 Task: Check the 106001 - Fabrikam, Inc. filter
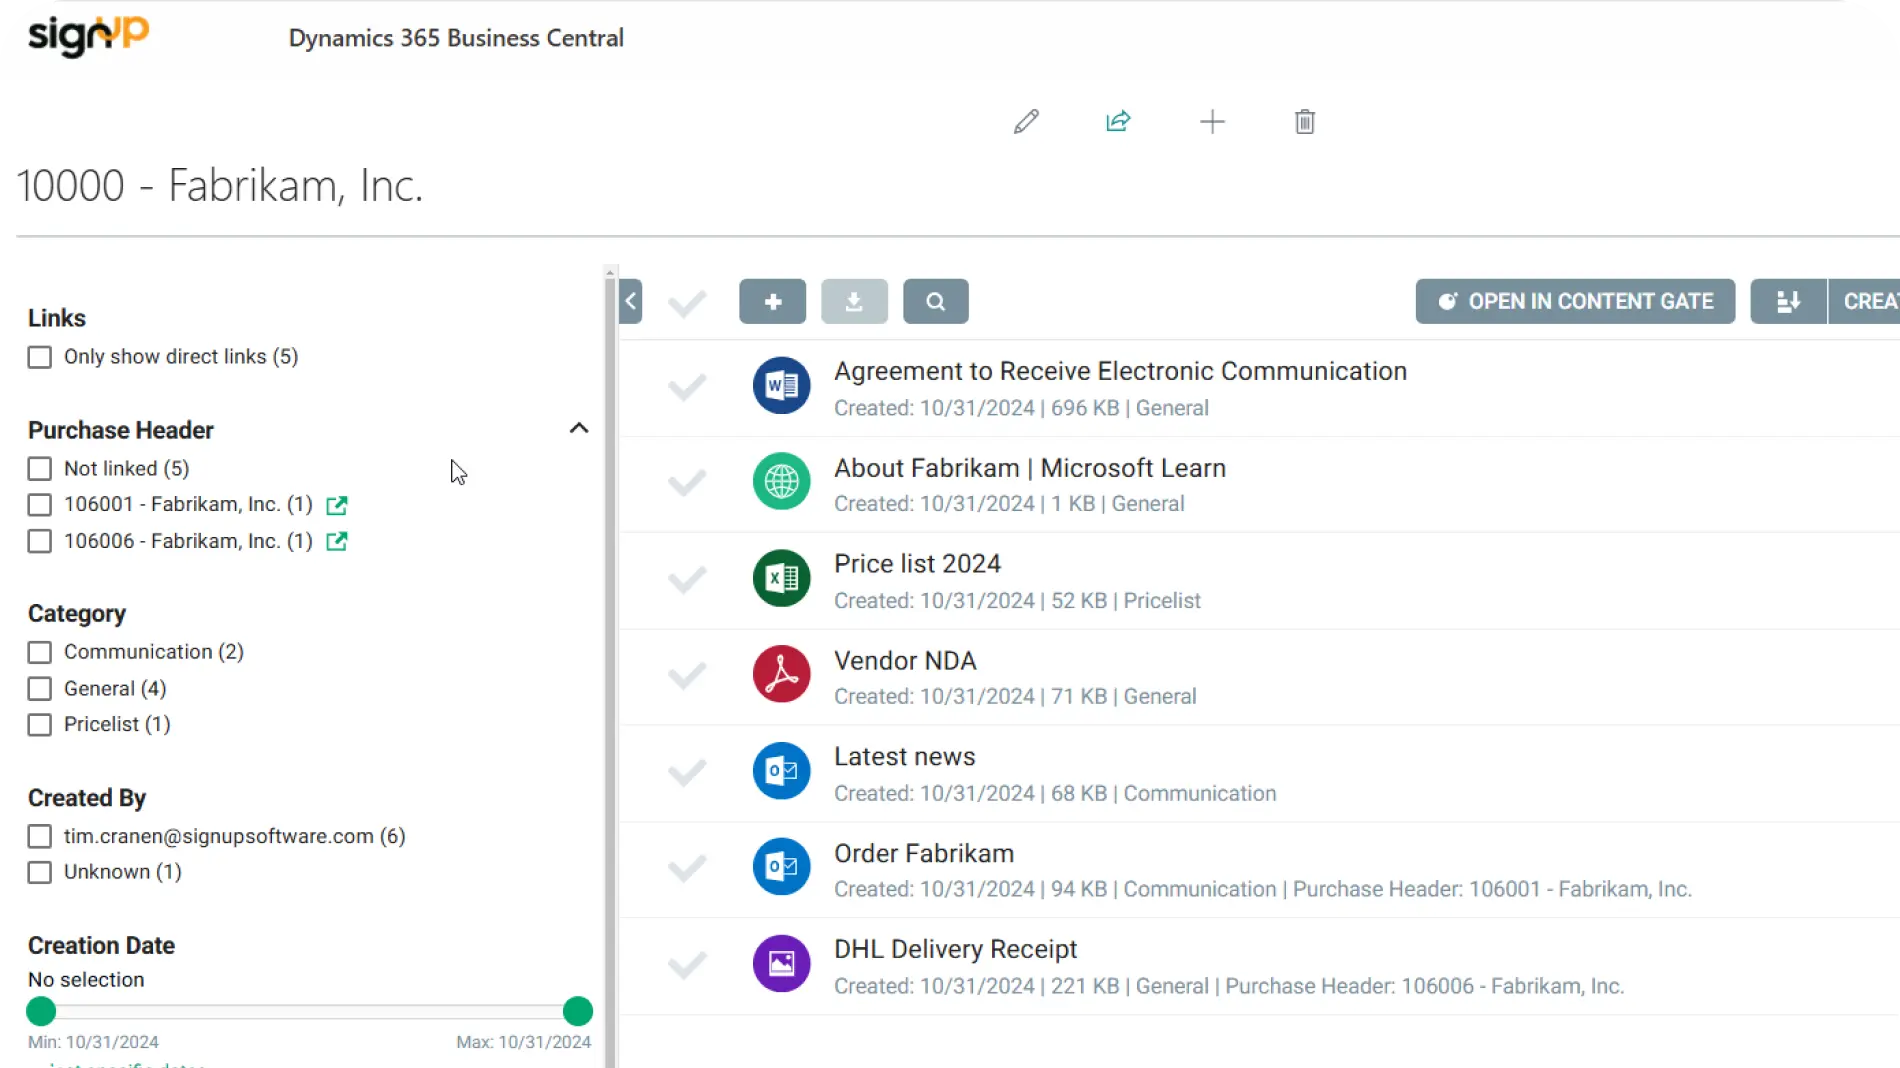pyautogui.click(x=40, y=505)
